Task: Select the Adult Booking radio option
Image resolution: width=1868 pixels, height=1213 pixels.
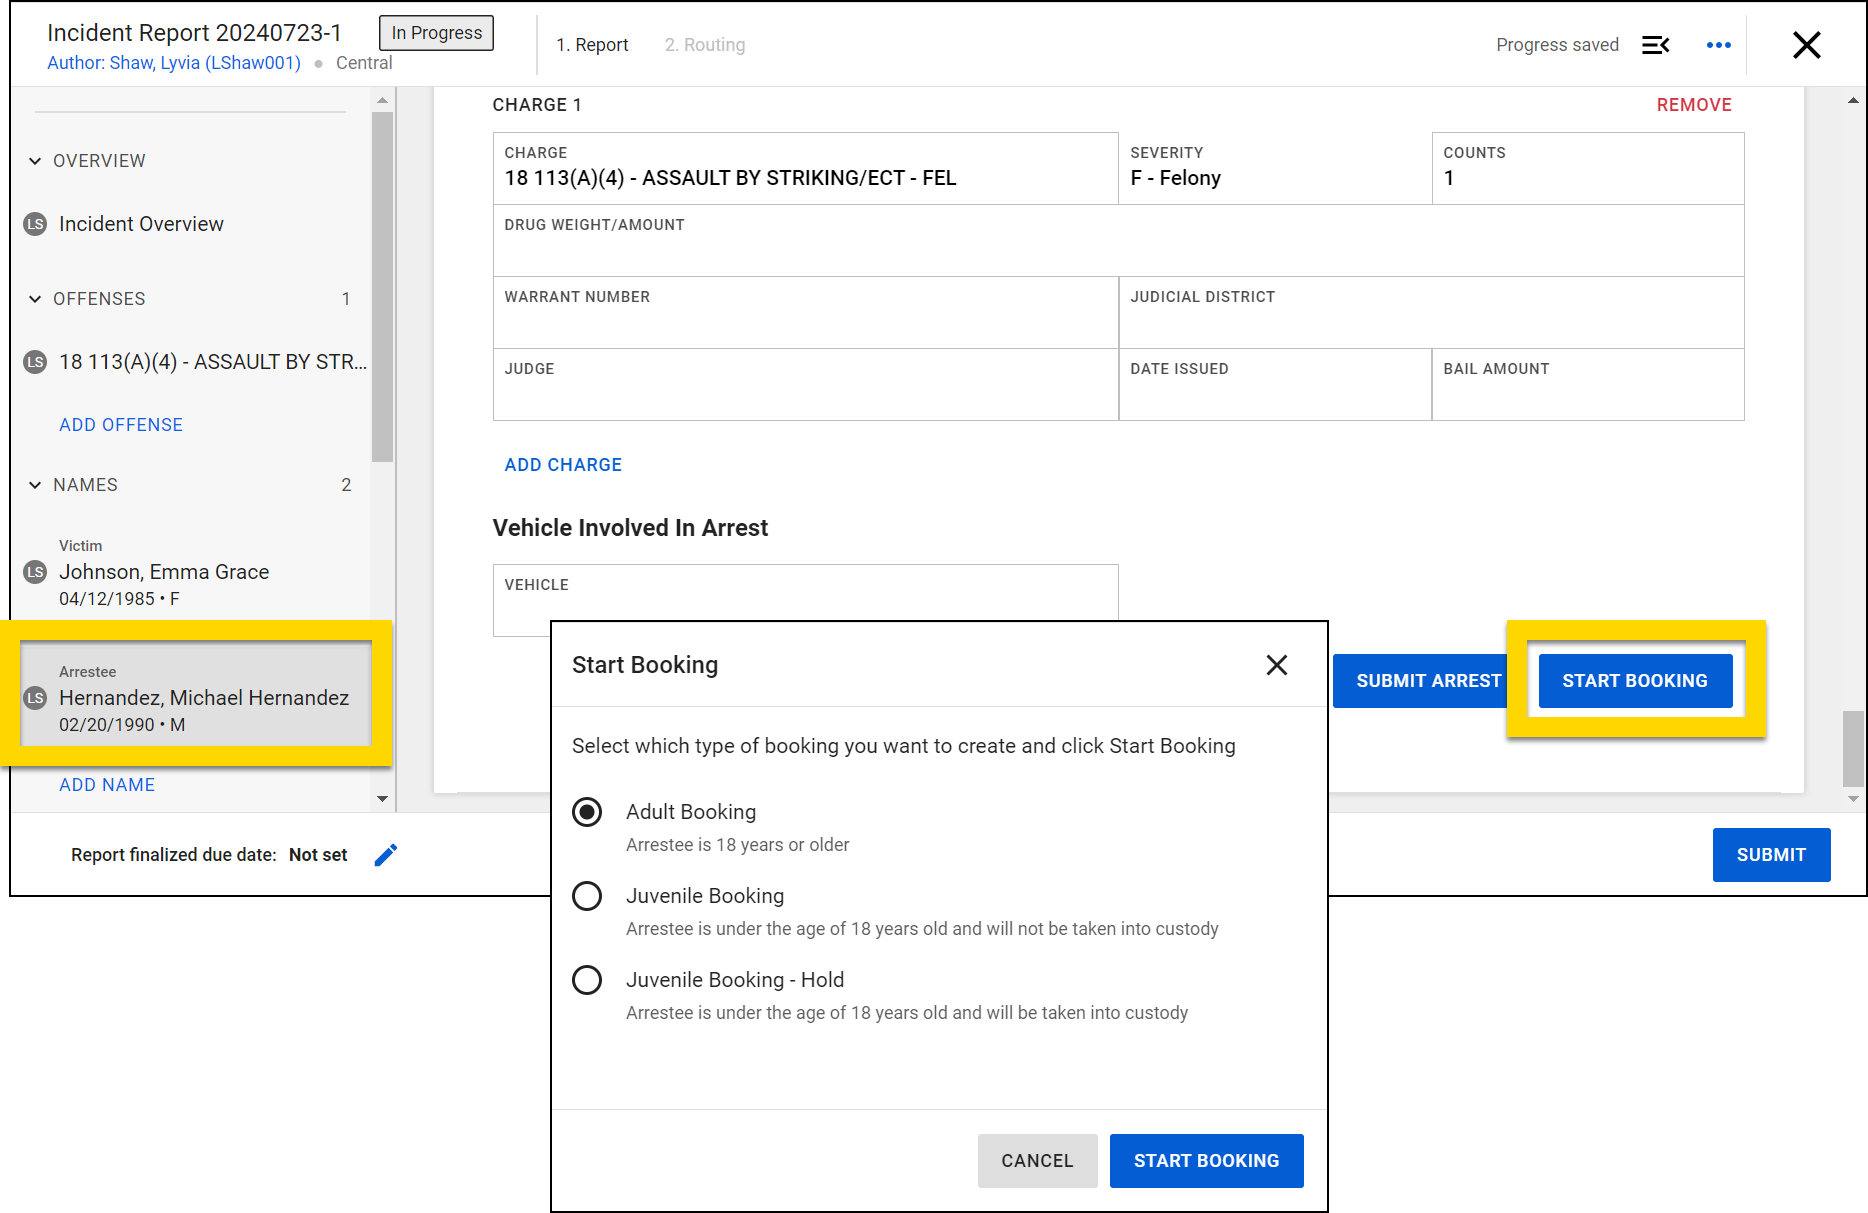Action: pyautogui.click(x=587, y=812)
